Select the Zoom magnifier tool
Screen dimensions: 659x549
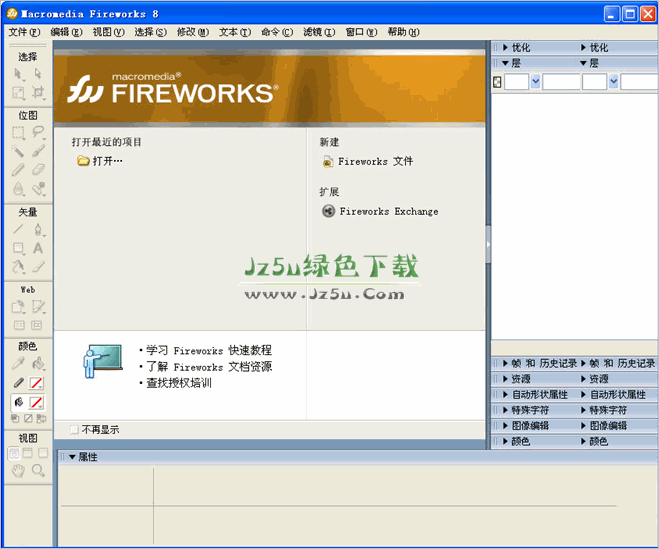38,471
